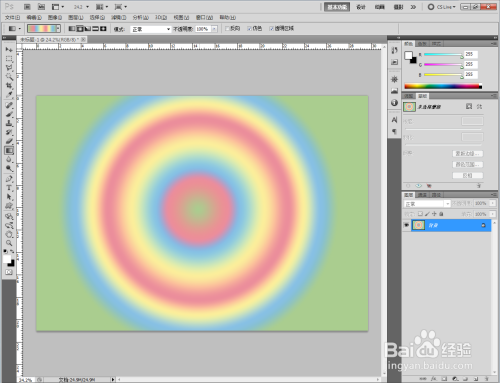Select the Blur tool
Image resolution: width=500 pixels, height=383 pixels.
pyautogui.click(x=9, y=159)
